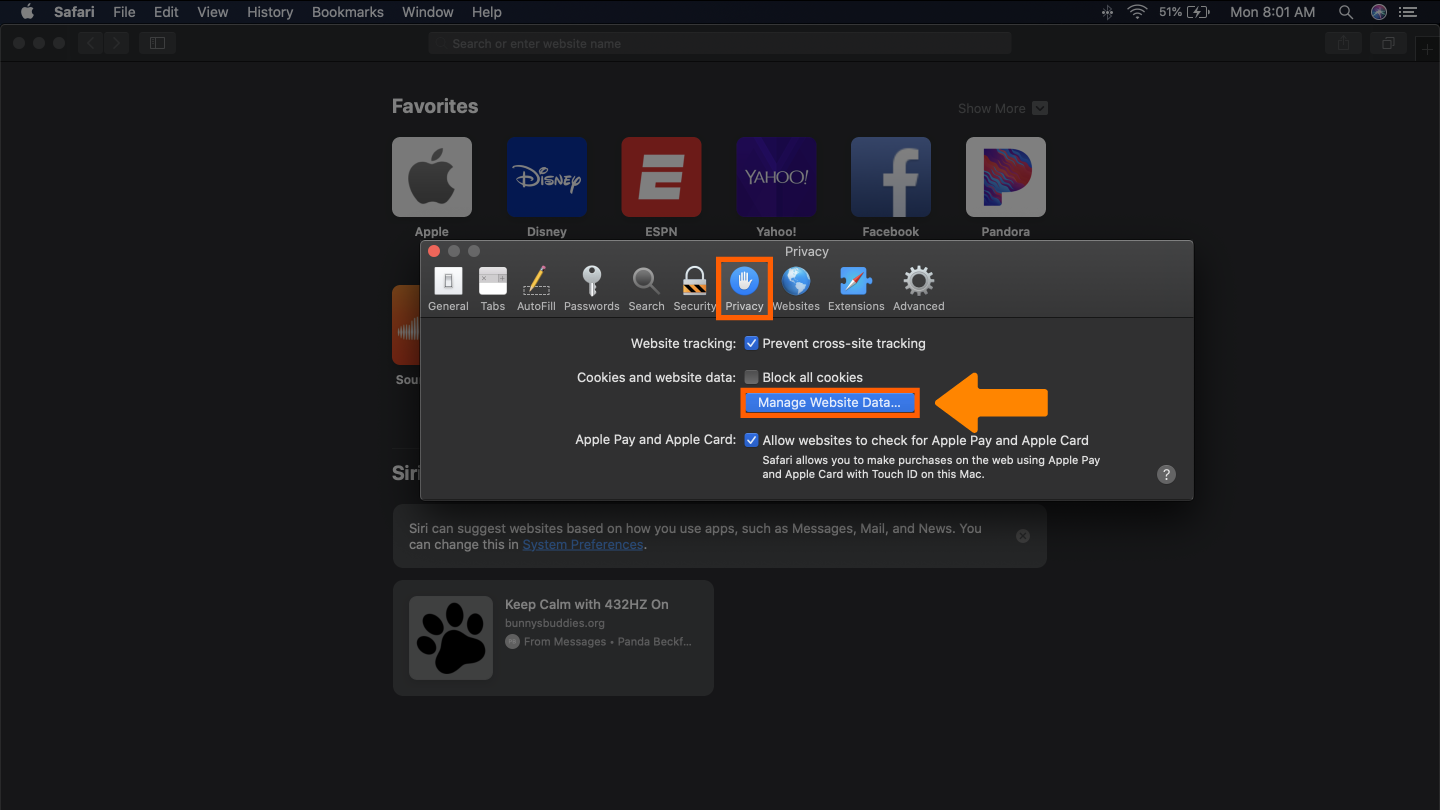Expand Show More favorites chevron
The height and width of the screenshot is (810, 1440).
[x=1040, y=108]
